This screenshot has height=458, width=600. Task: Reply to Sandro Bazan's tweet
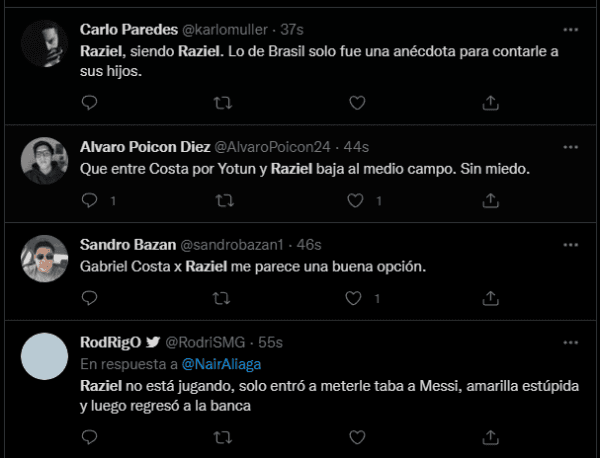coord(89,298)
